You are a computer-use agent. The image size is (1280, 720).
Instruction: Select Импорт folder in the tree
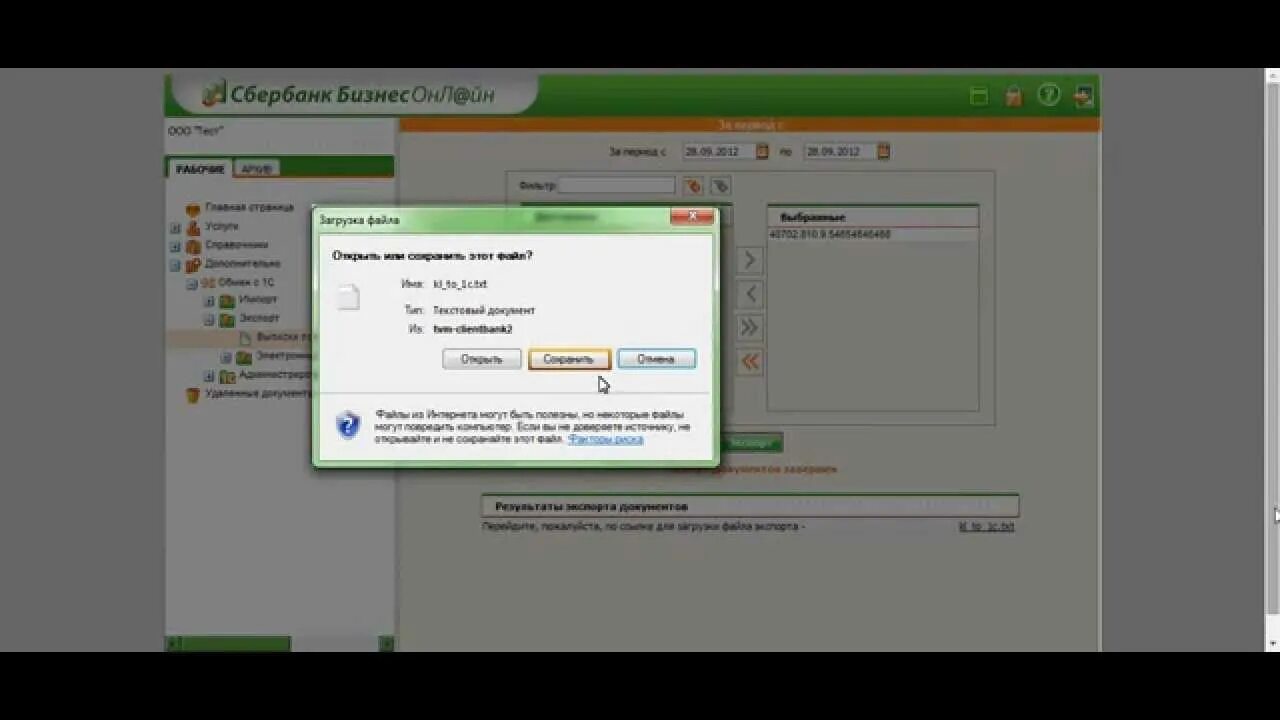pos(258,299)
